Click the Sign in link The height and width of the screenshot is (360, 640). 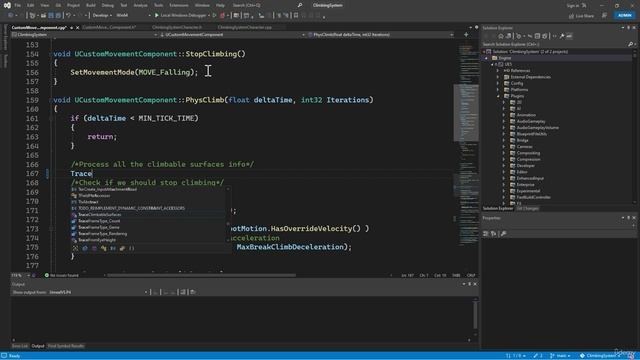(x=573, y=5)
